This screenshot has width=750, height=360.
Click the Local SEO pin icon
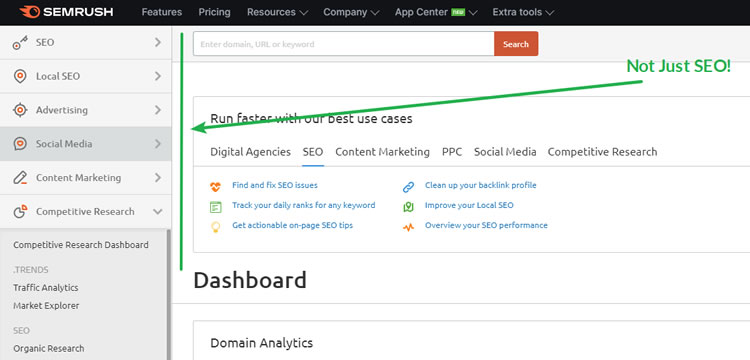click(x=20, y=76)
